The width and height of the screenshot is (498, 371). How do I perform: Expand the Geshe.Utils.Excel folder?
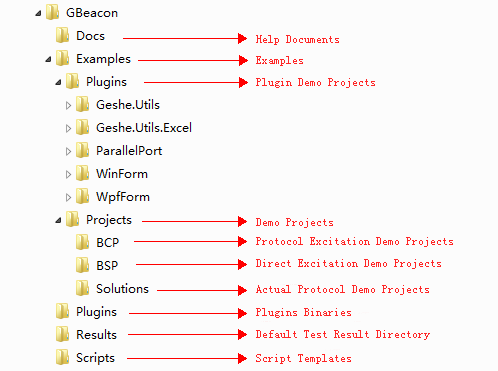pos(68,128)
